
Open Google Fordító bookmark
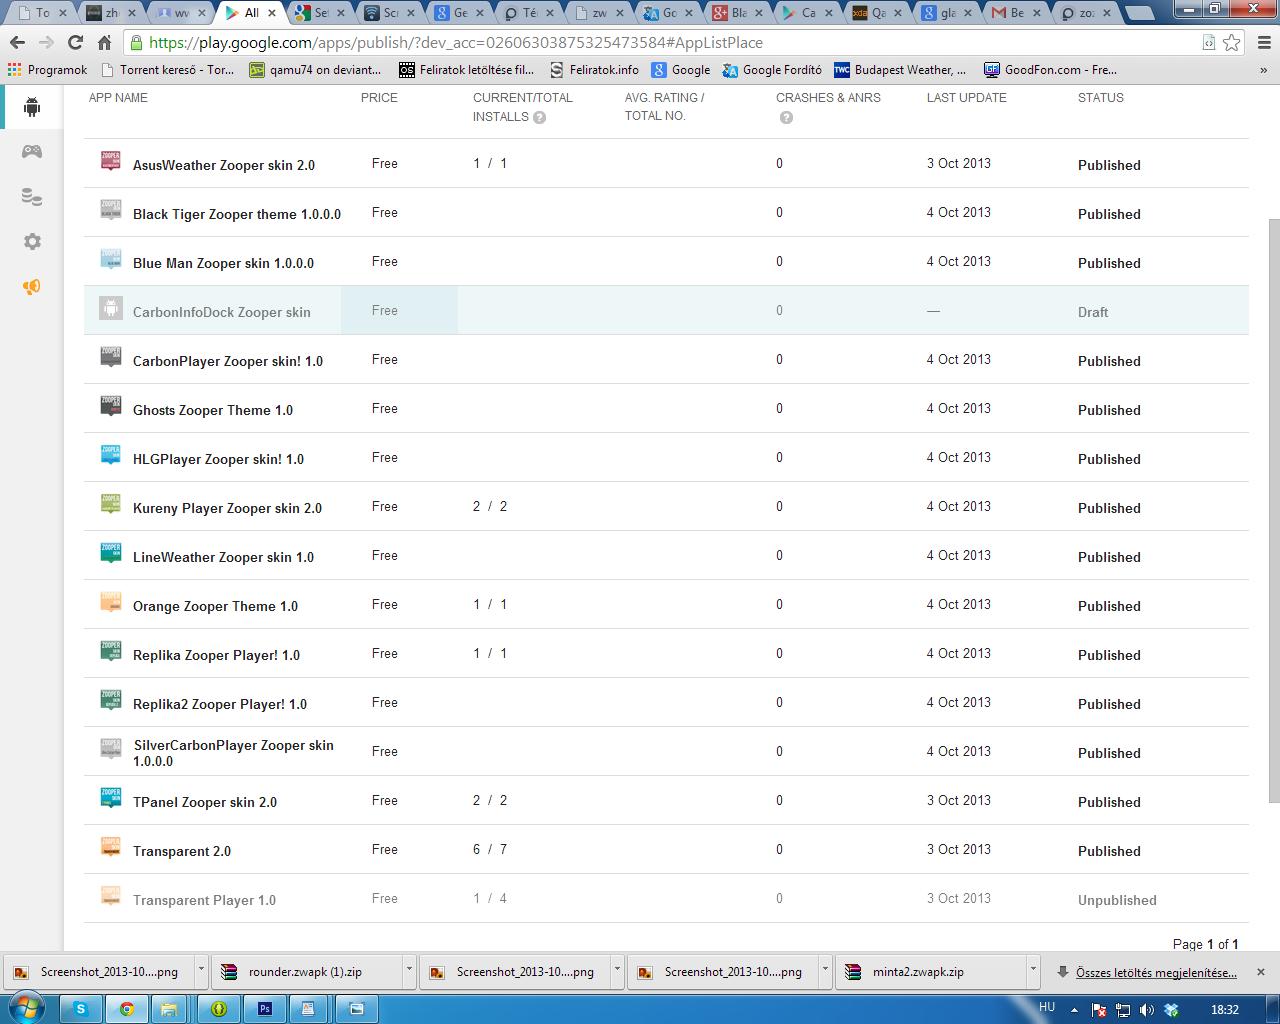tap(772, 70)
